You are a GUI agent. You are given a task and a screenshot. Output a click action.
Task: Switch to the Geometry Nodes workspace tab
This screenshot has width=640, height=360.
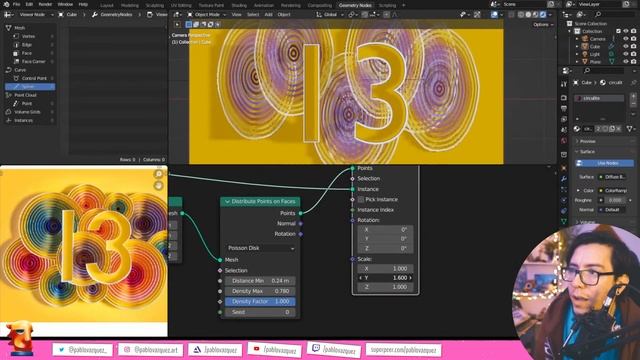tap(355, 5)
